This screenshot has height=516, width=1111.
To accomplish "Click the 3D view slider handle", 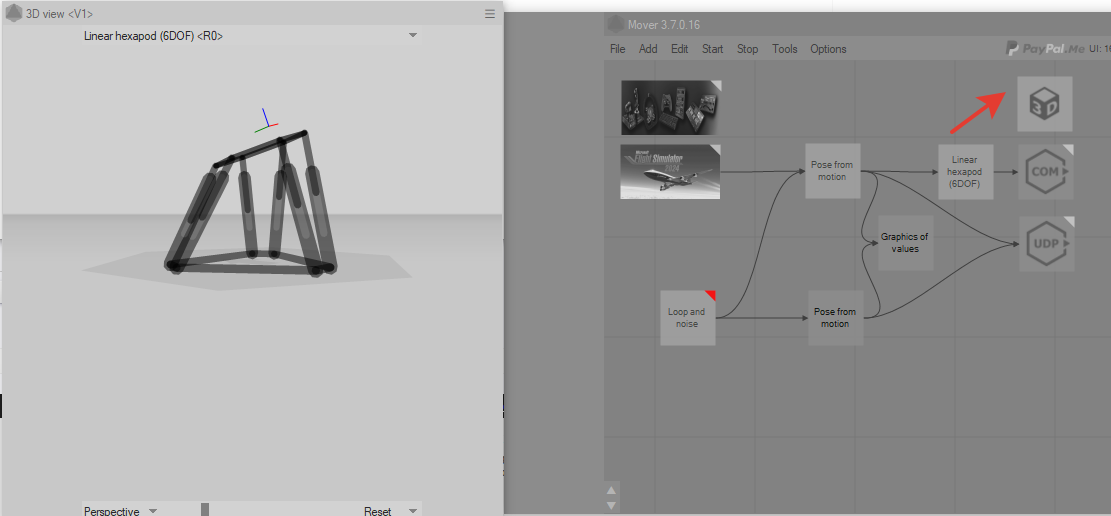I will (205, 510).
